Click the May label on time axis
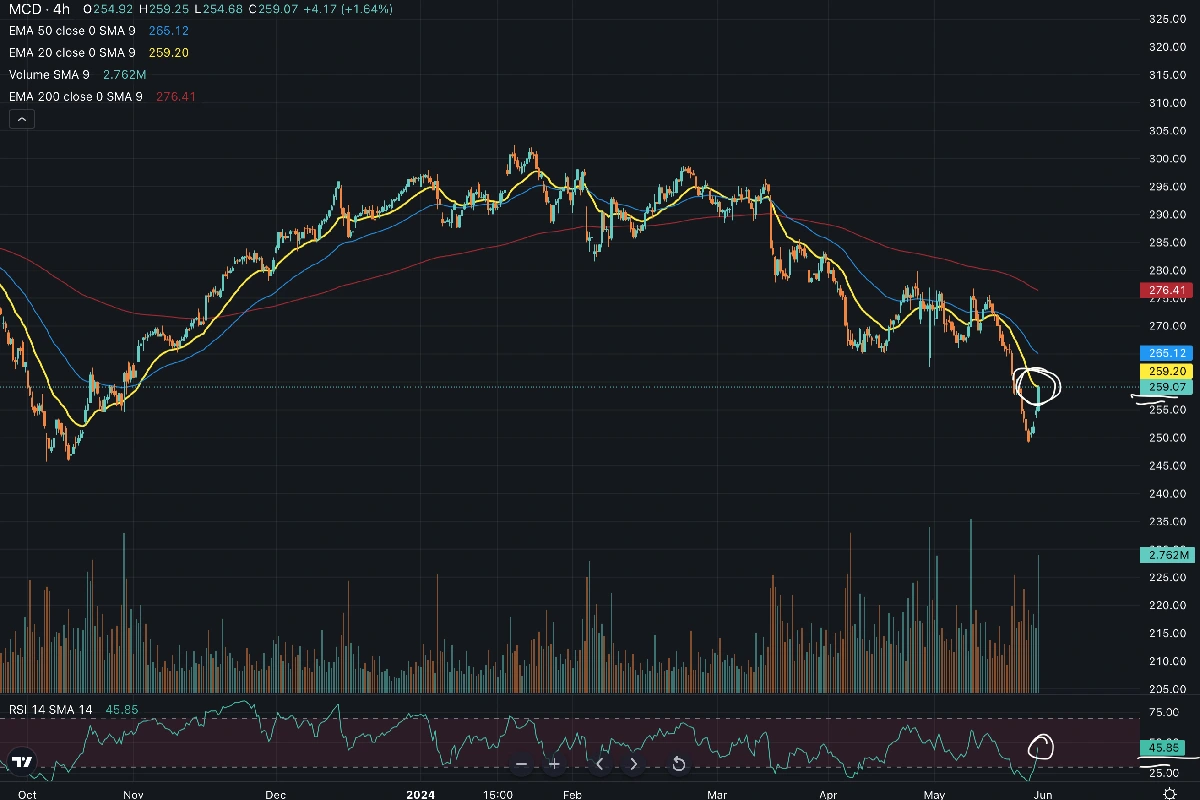 point(933,794)
